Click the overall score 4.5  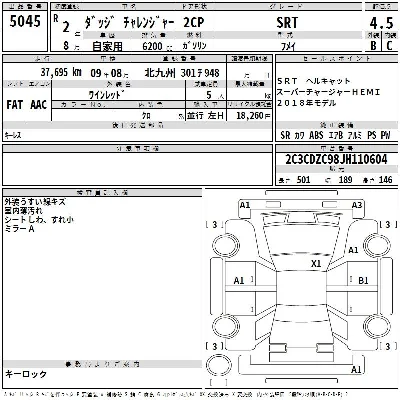[x=381, y=23]
